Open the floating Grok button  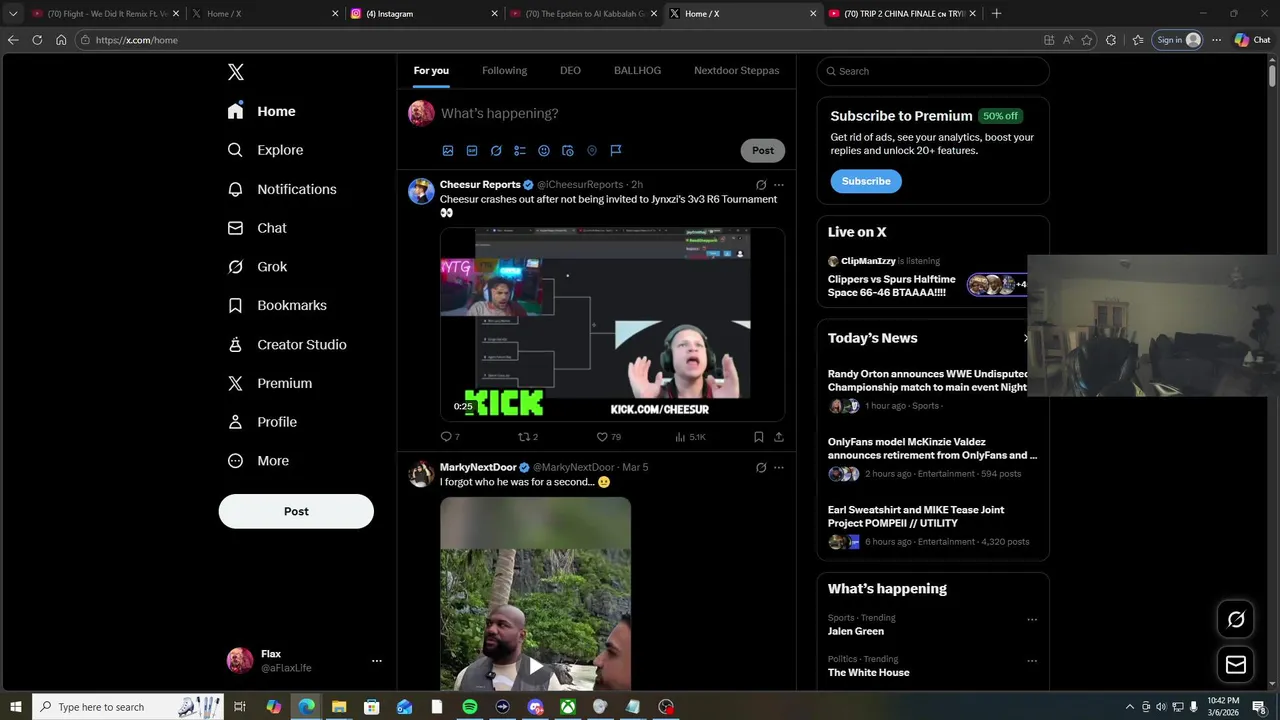[1236, 619]
